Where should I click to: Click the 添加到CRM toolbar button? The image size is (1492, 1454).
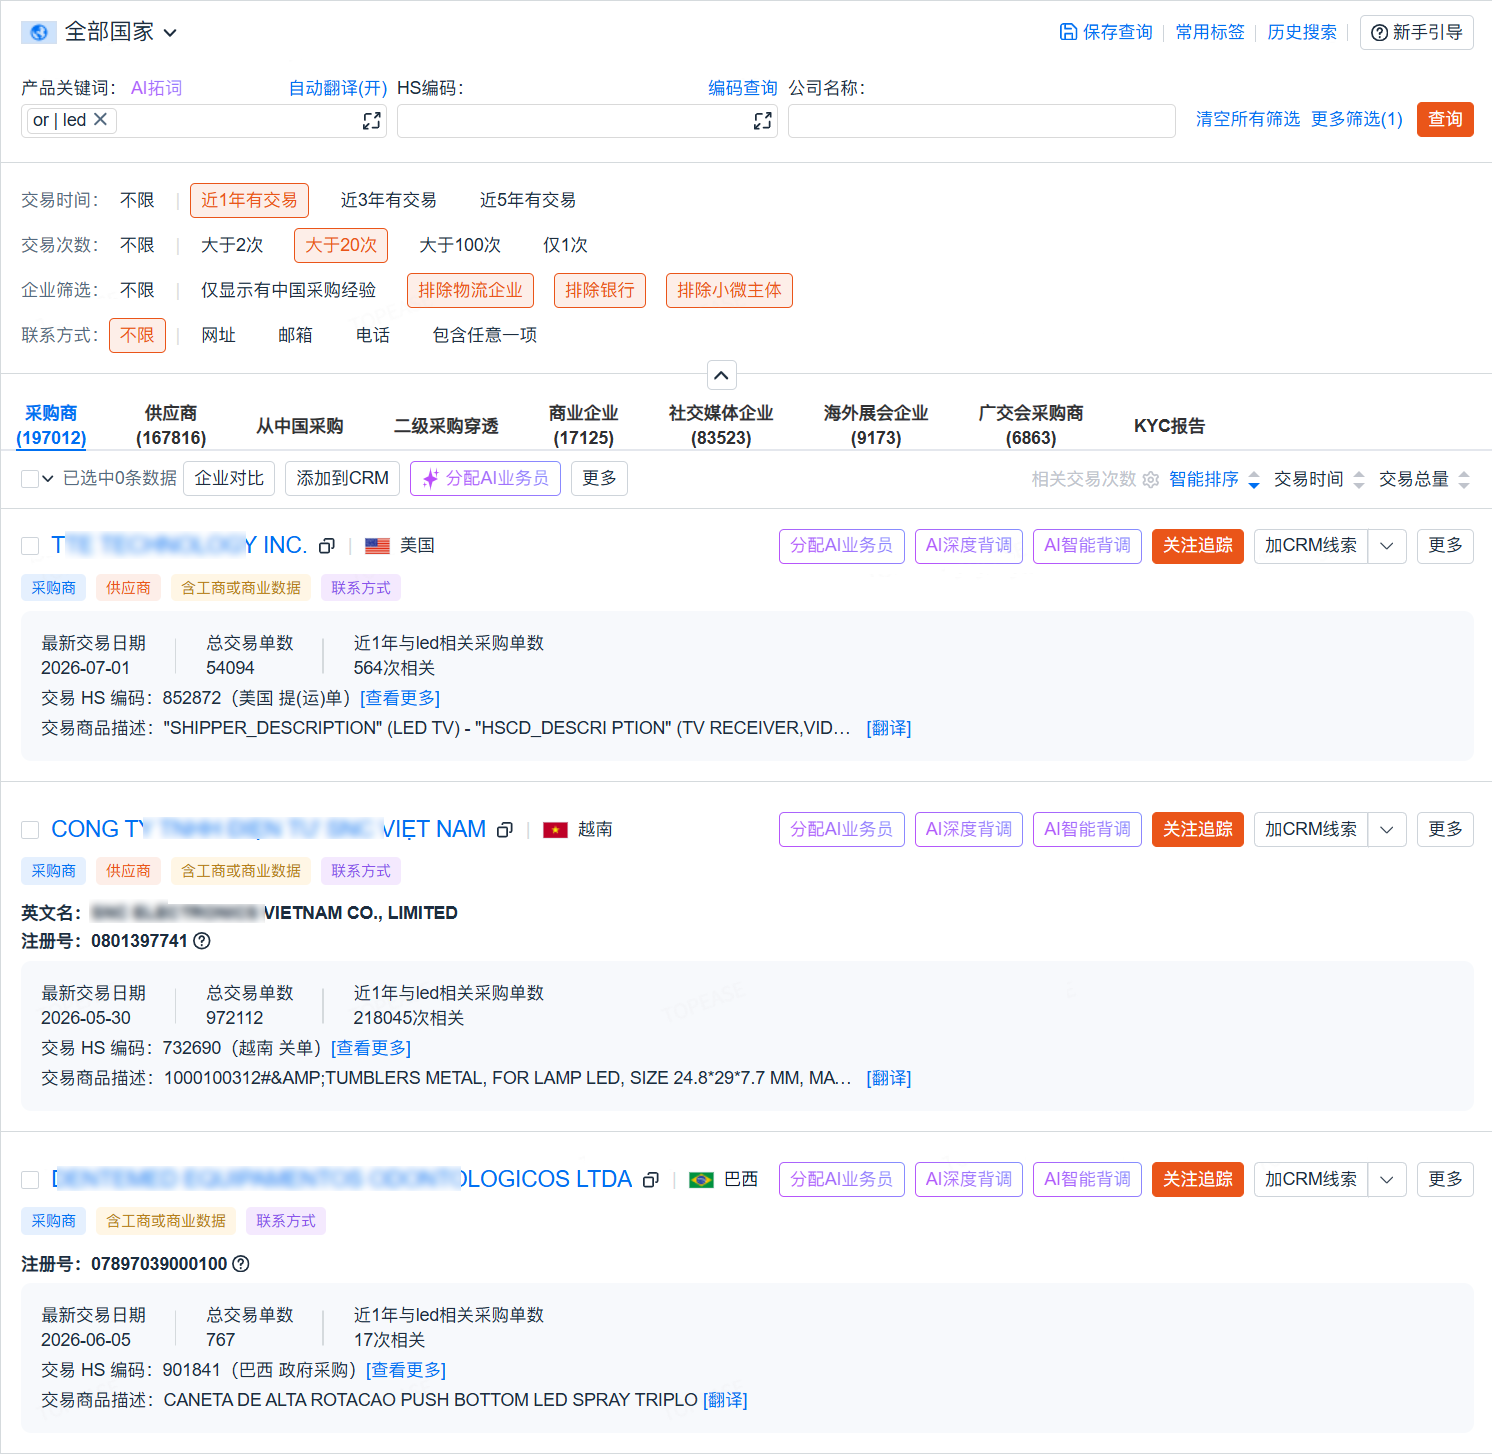click(x=342, y=478)
